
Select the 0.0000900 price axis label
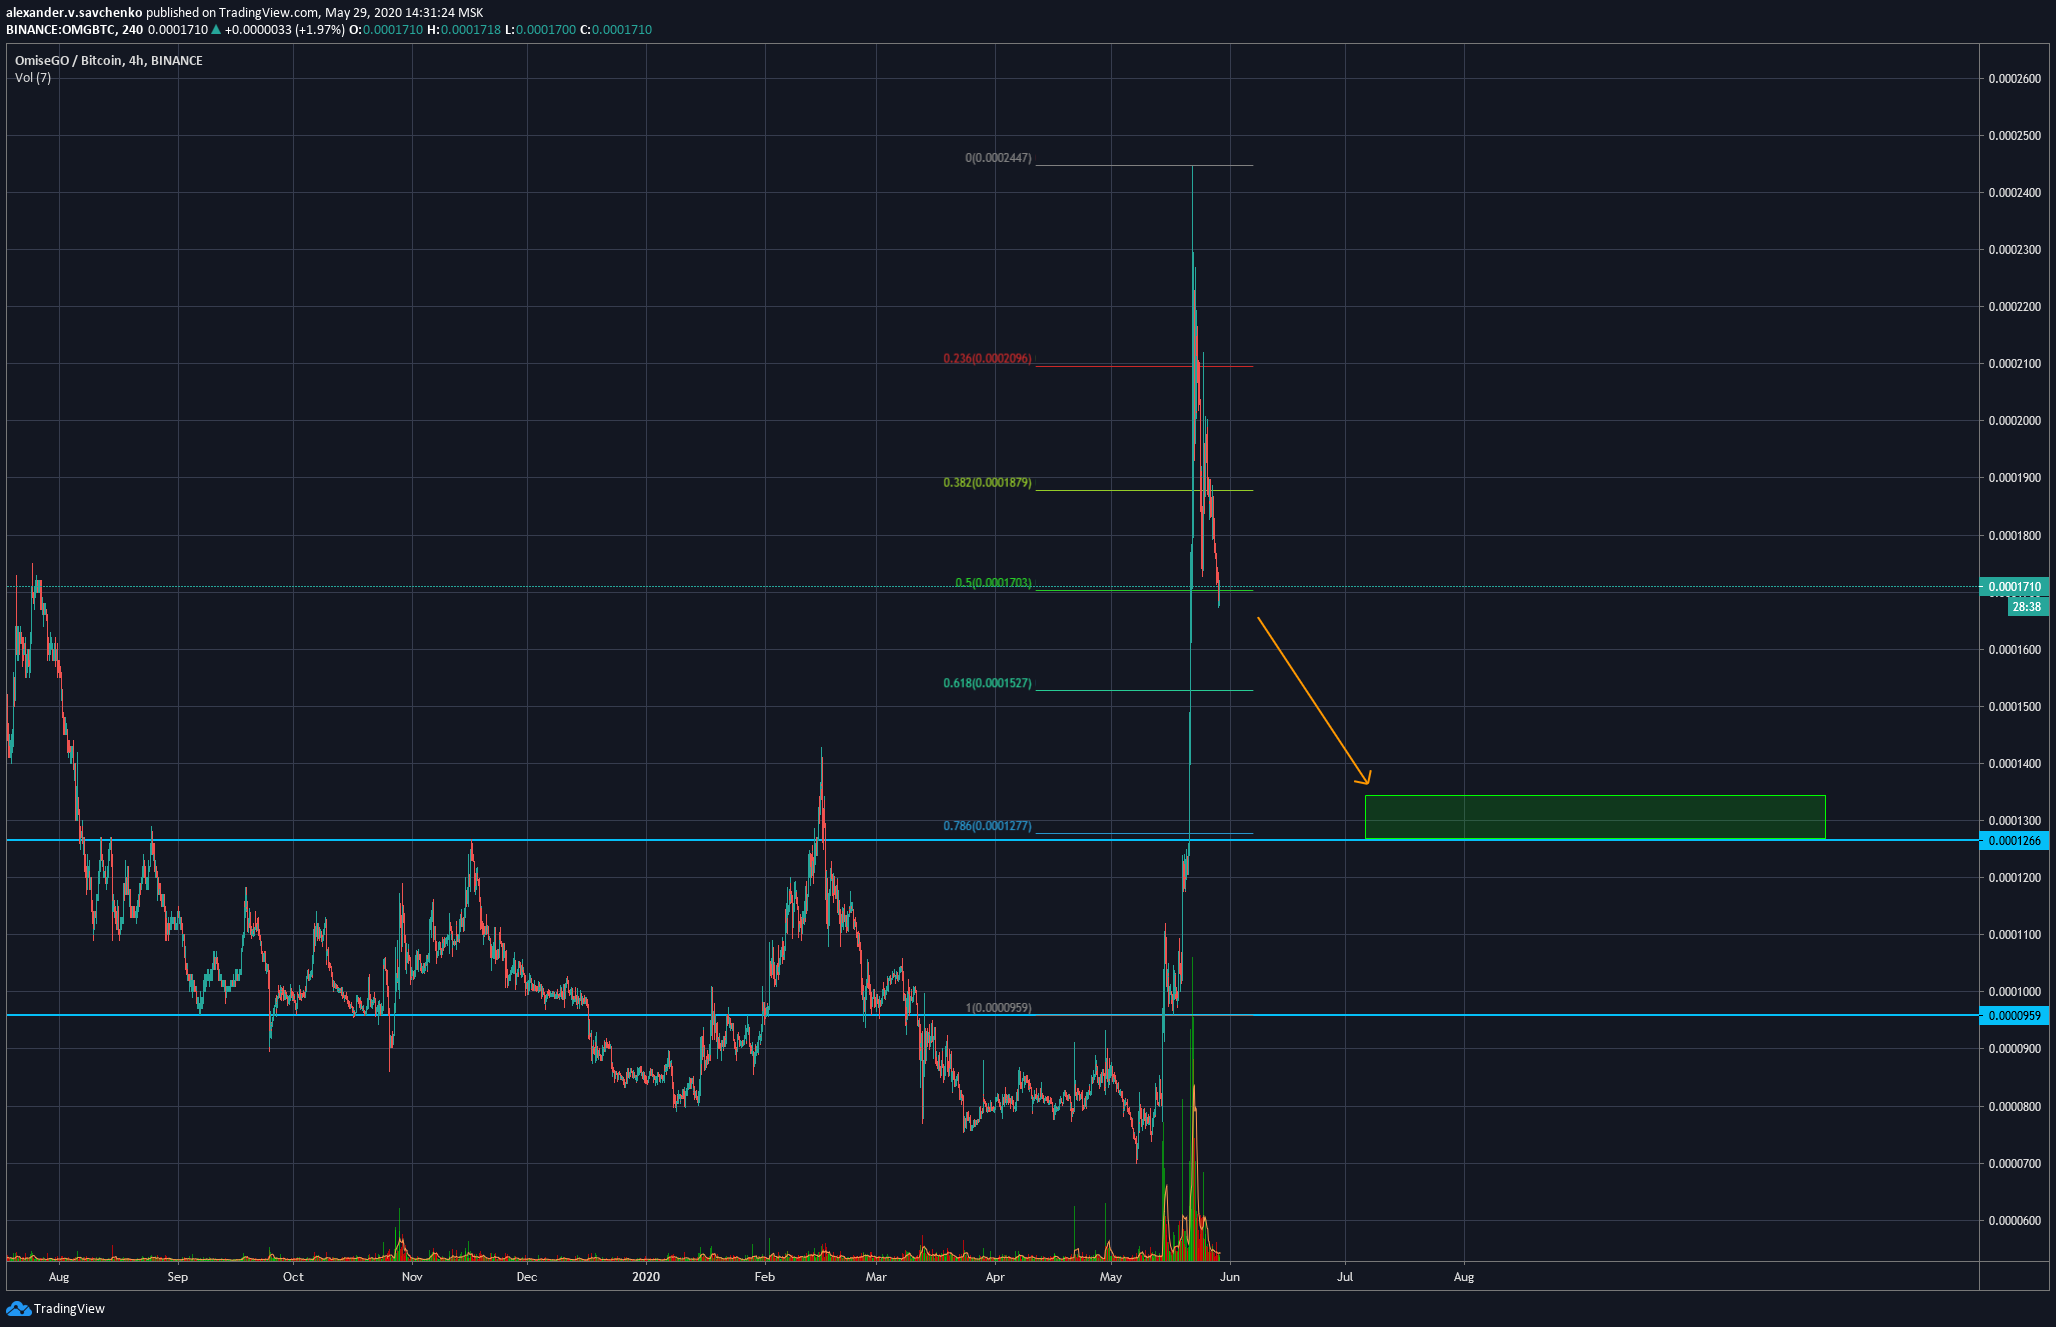pos(2014,1049)
